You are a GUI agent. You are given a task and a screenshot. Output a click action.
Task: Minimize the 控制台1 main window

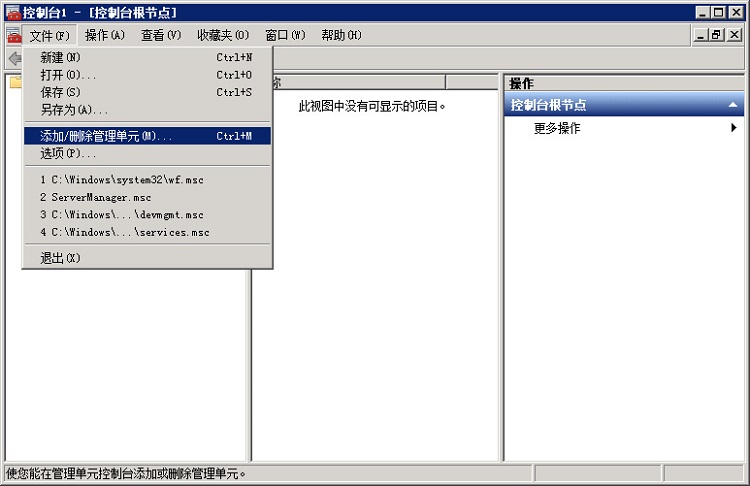click(x=702, y=12)
